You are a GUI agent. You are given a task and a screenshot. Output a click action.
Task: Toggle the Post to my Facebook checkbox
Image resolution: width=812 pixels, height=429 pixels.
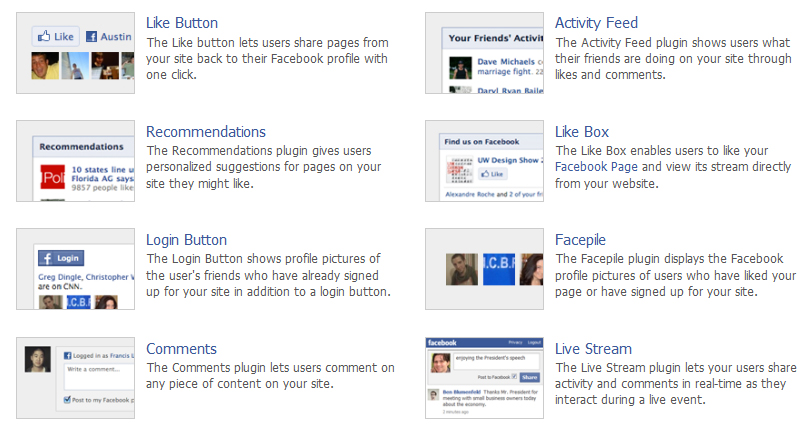coord(66,400)
